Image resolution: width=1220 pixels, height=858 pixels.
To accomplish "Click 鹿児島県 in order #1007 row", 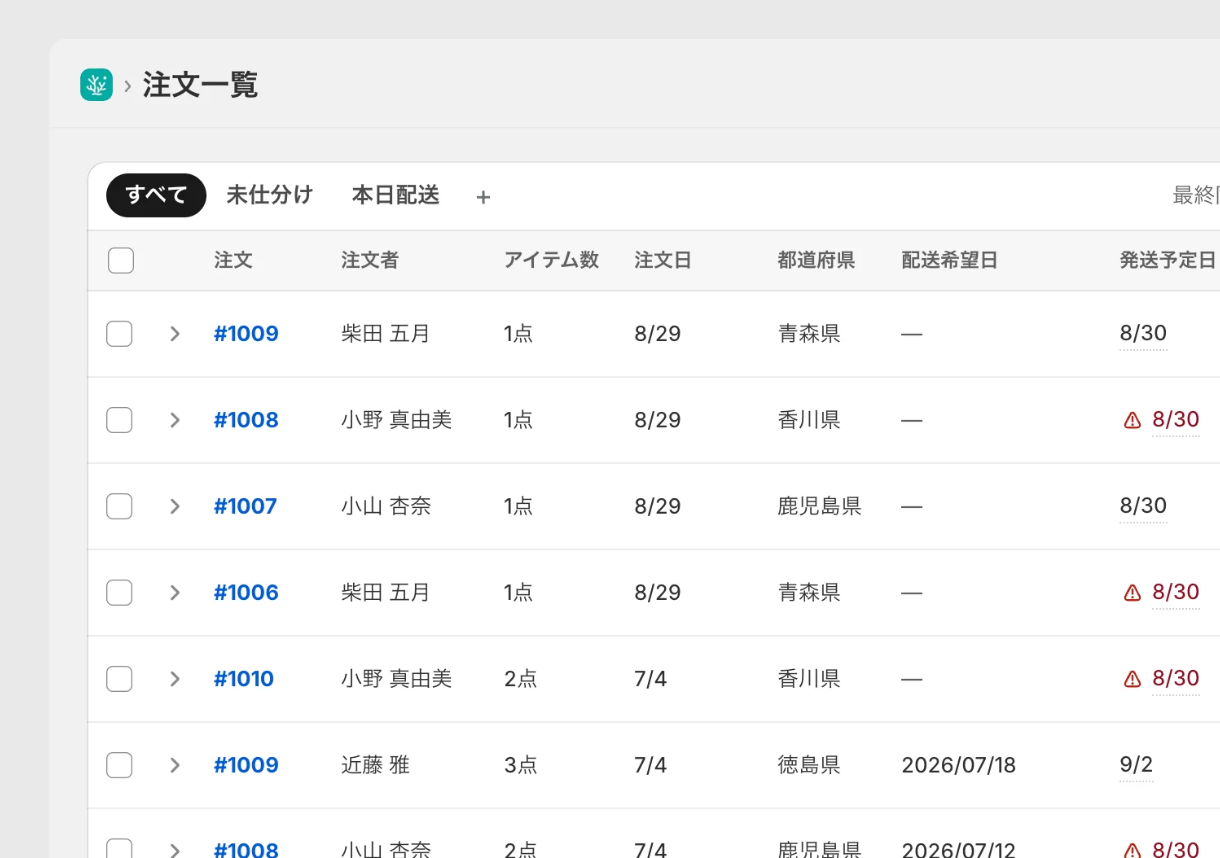I will (819, 506).
